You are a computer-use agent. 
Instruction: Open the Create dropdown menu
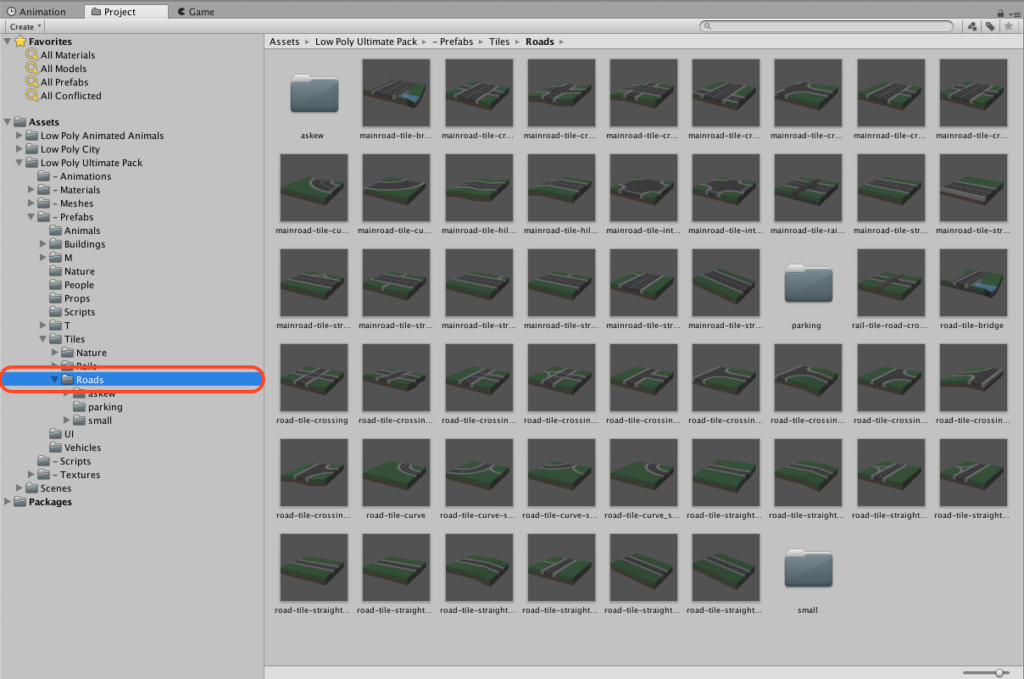click(x=26, y=26)
